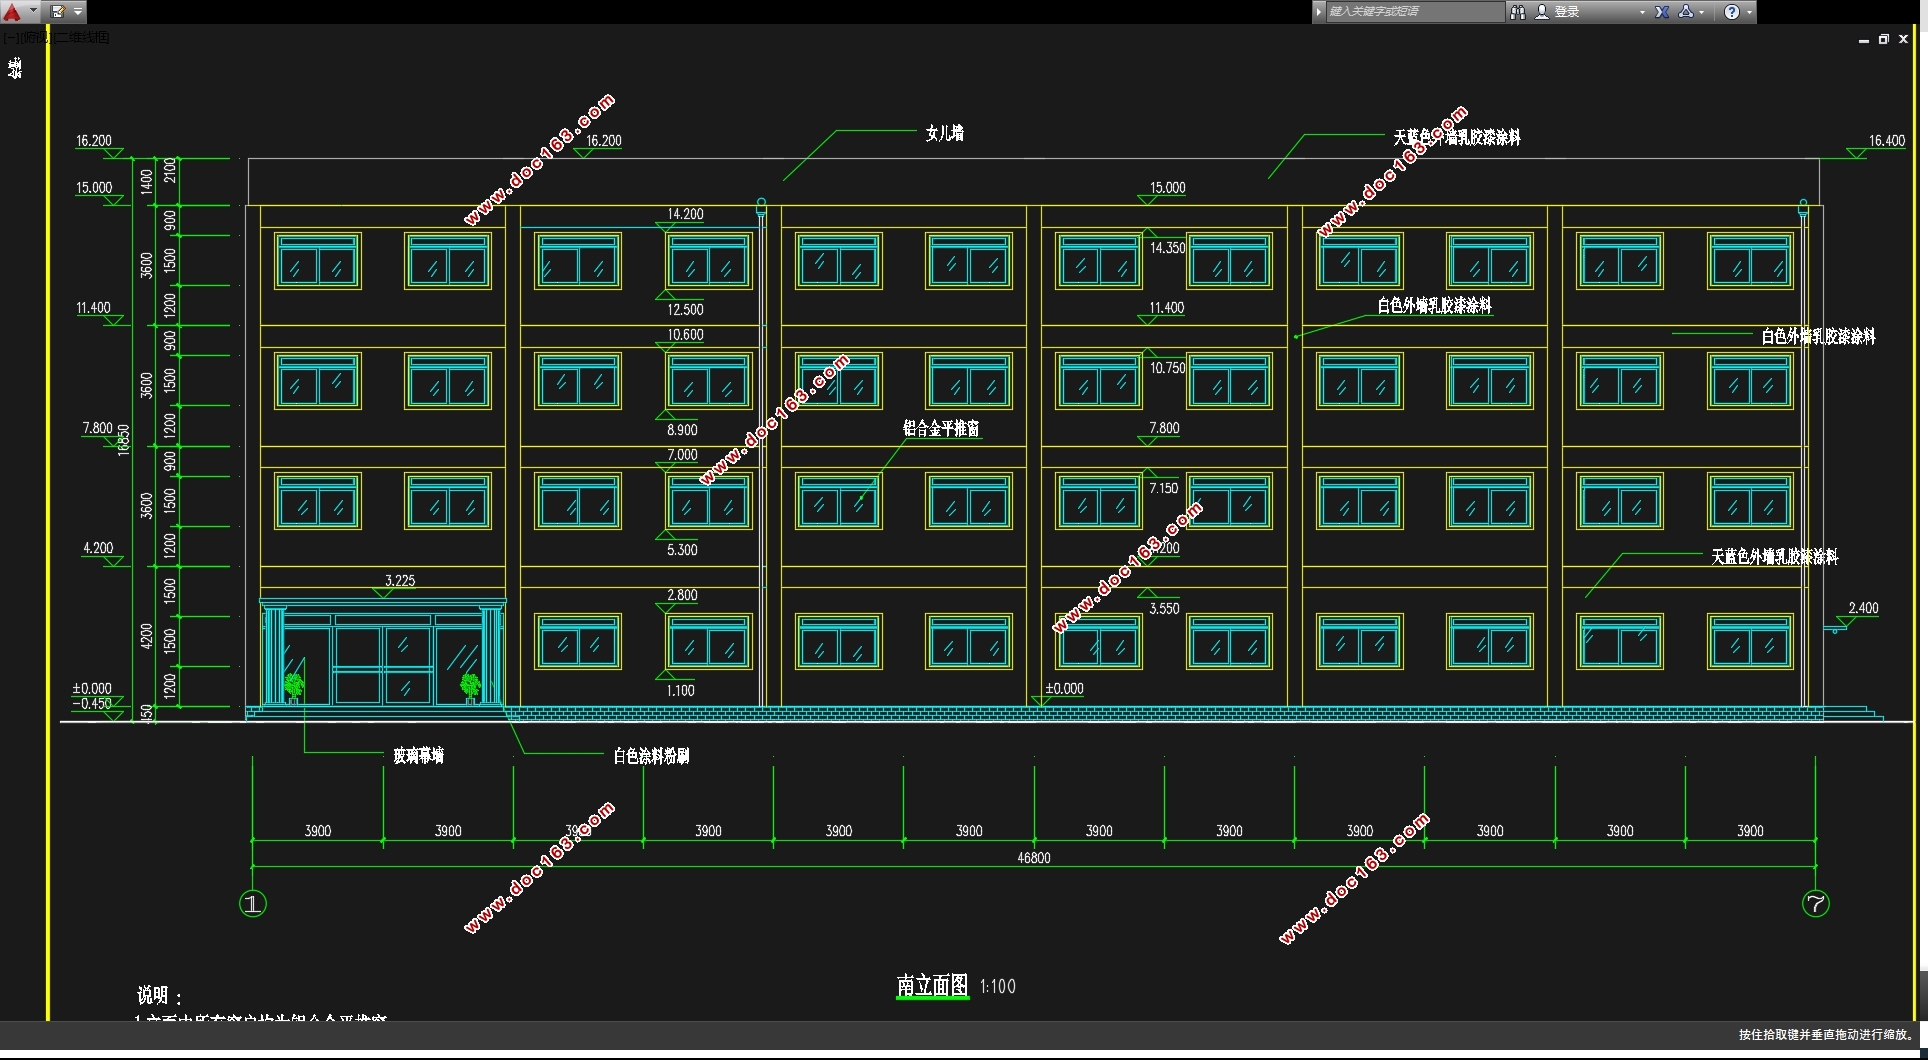This screenshot has height=1060, width=1928.
Task: Select the 玻璃幕墙 annotation
Action: pyautogui.click(x=418, y=755)
